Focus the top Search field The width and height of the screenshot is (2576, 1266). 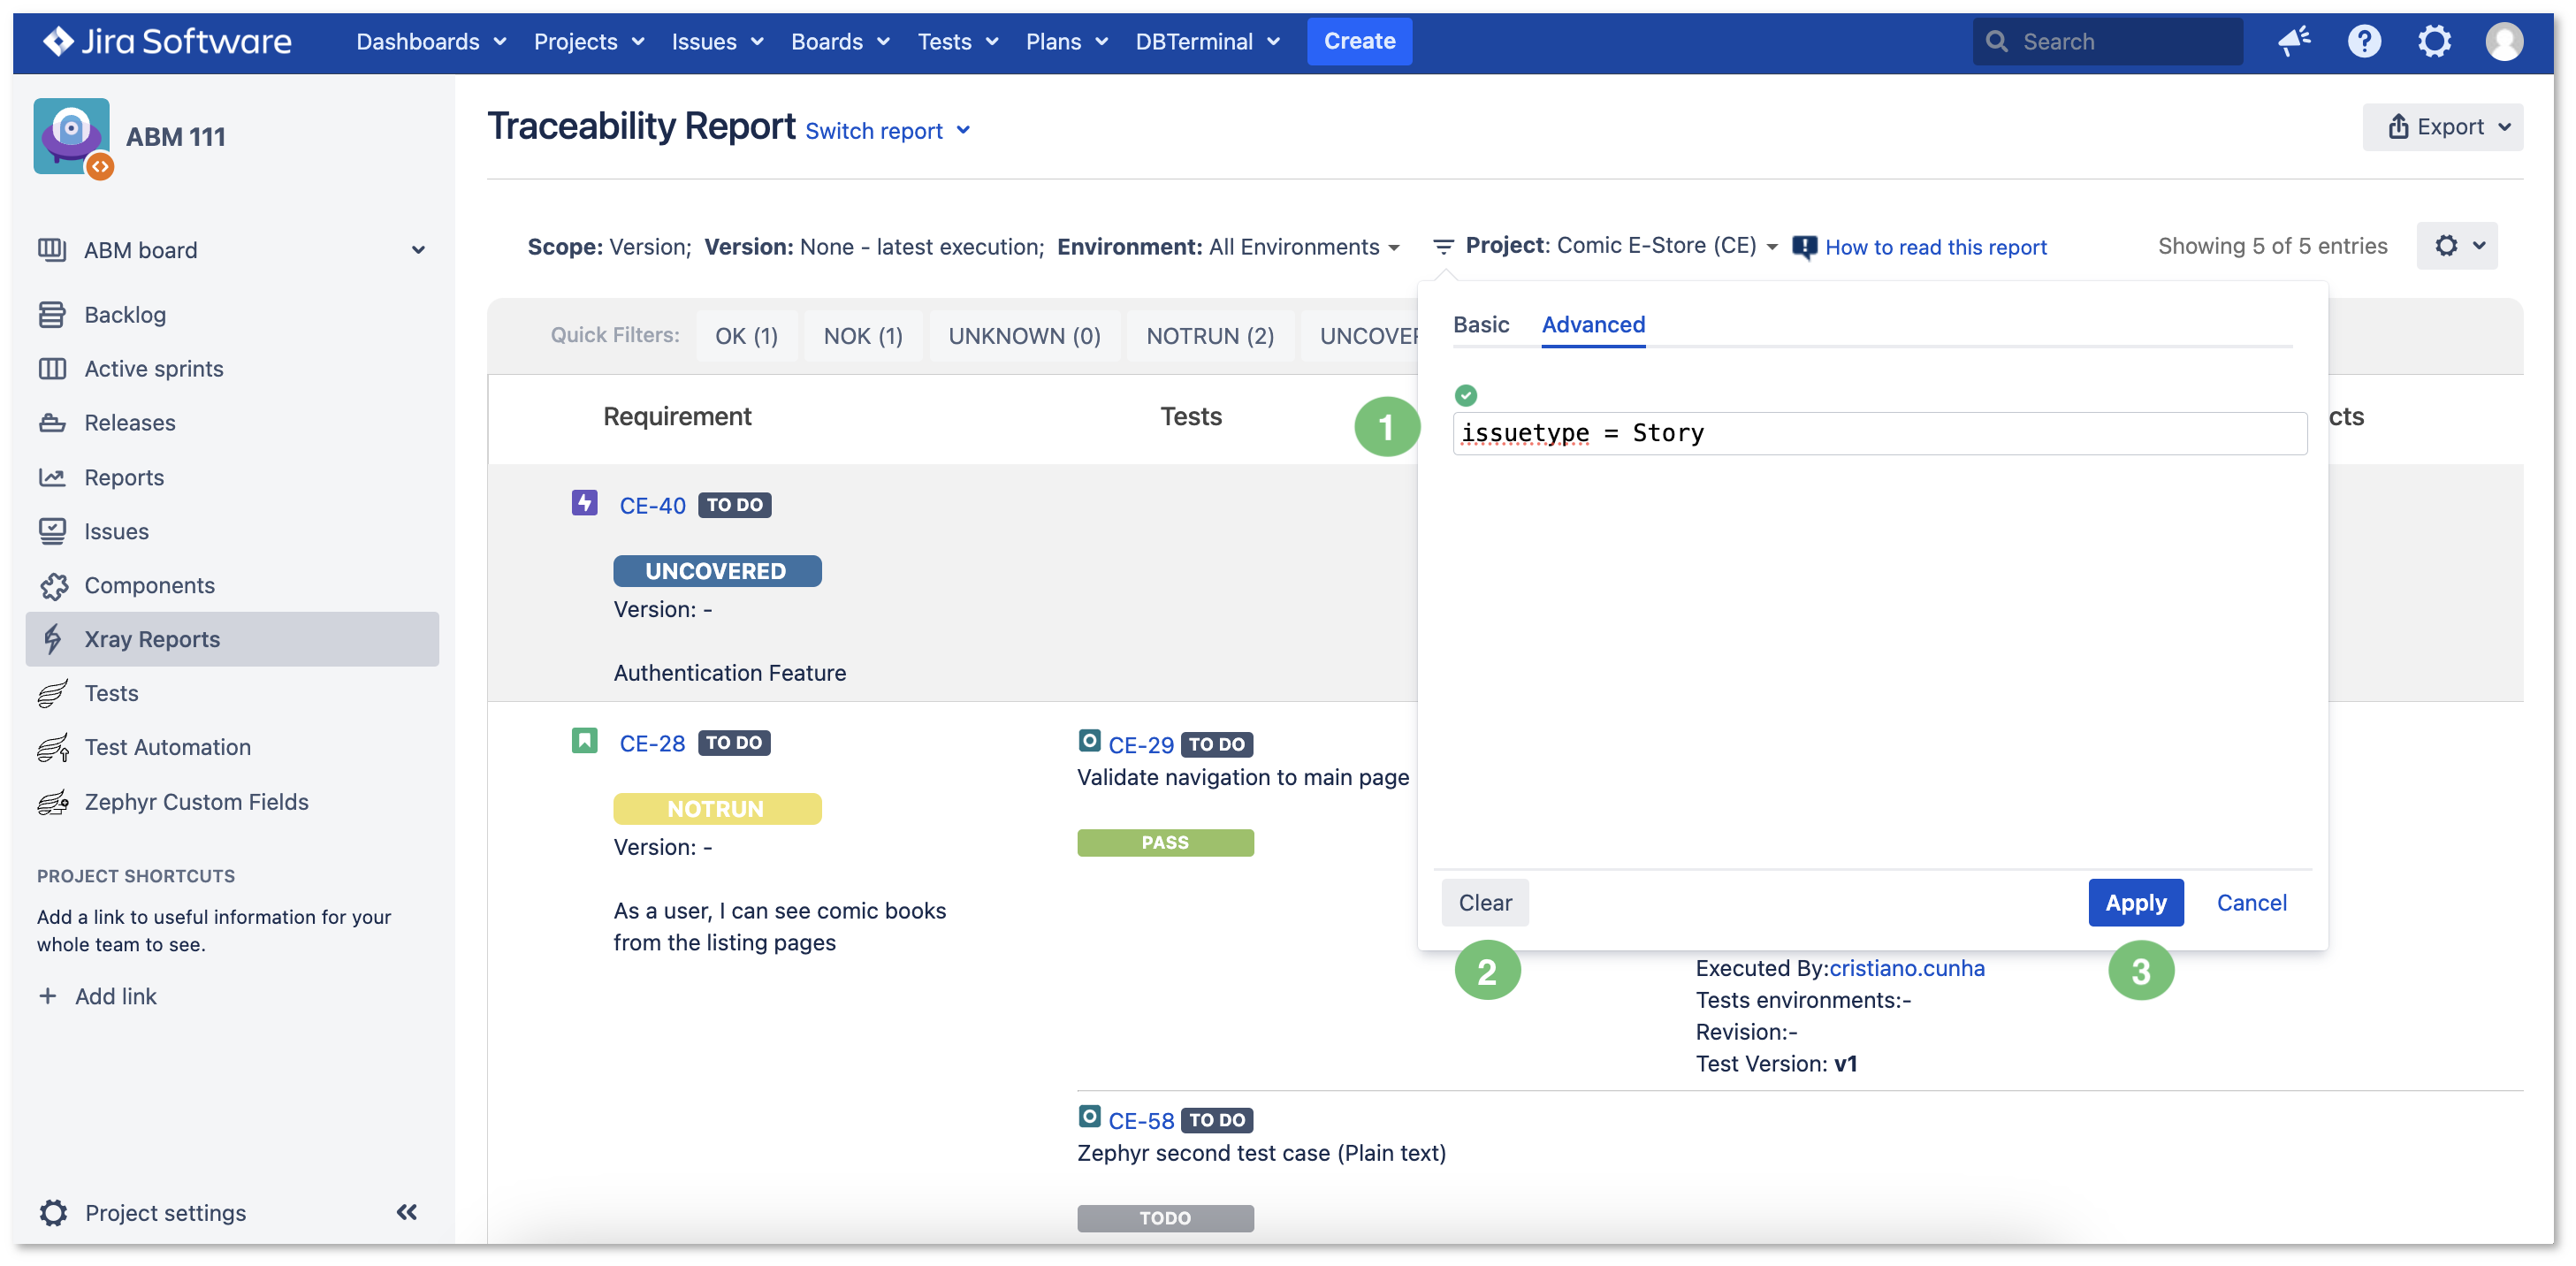(x=2108, y=41)
